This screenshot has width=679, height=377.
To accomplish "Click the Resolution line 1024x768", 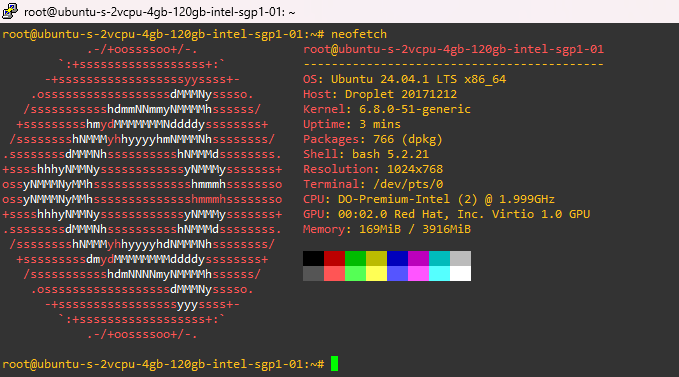I will (373, 169).
